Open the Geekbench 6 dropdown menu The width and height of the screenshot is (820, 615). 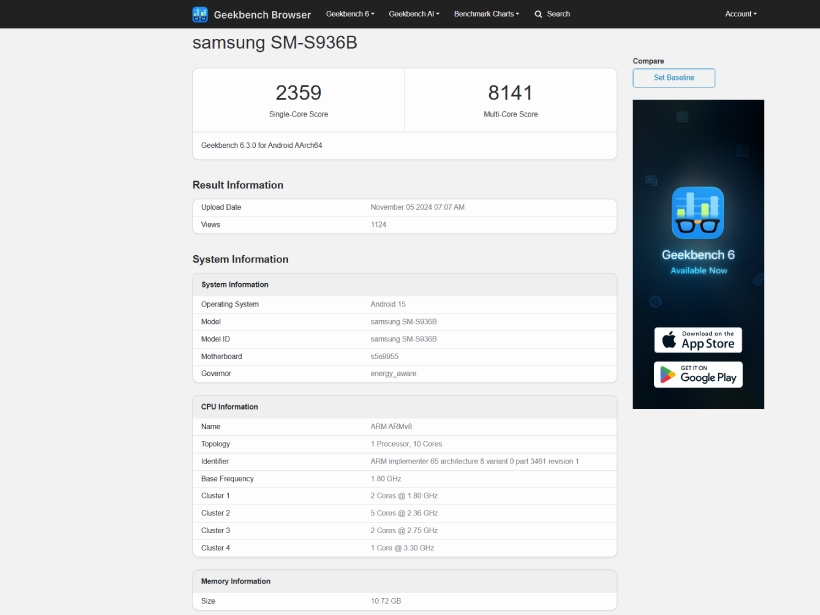tap(350, 14)
